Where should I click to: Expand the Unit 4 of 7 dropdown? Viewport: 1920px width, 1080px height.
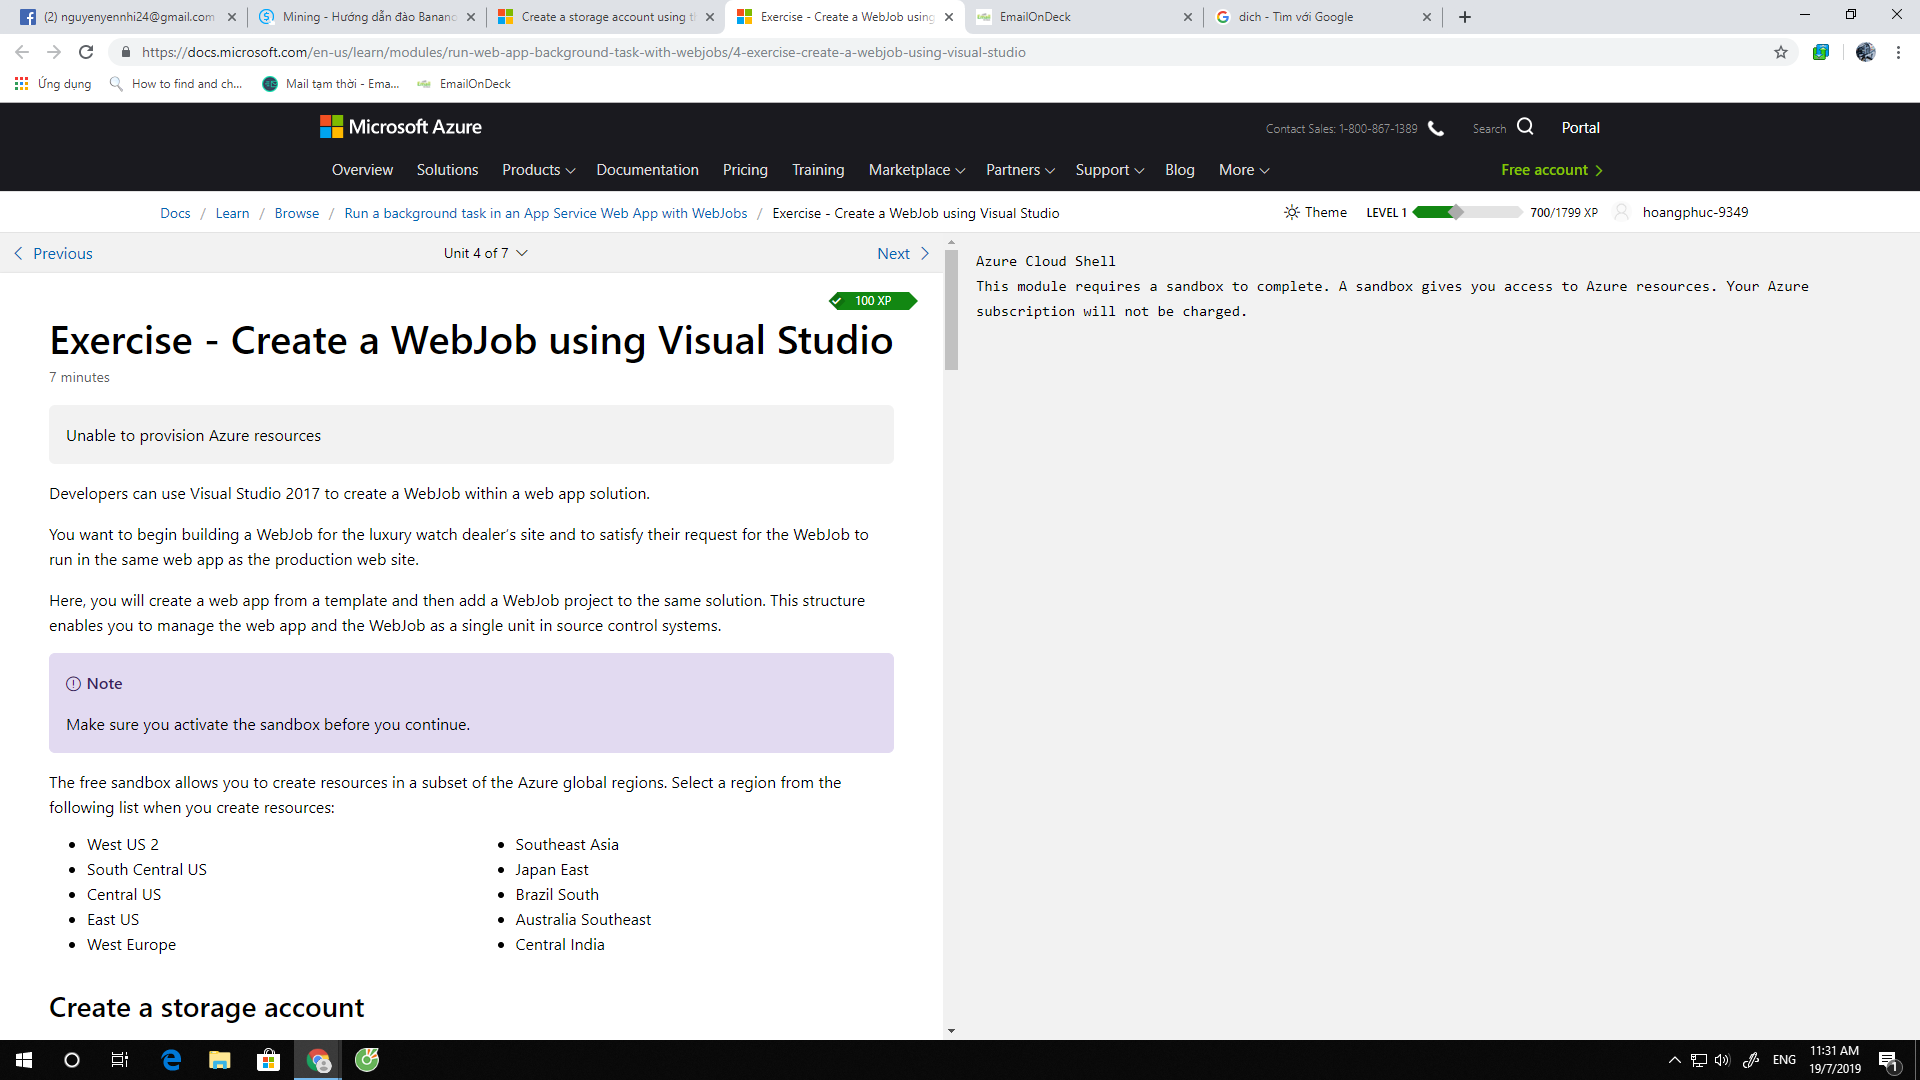pos(485,253)
